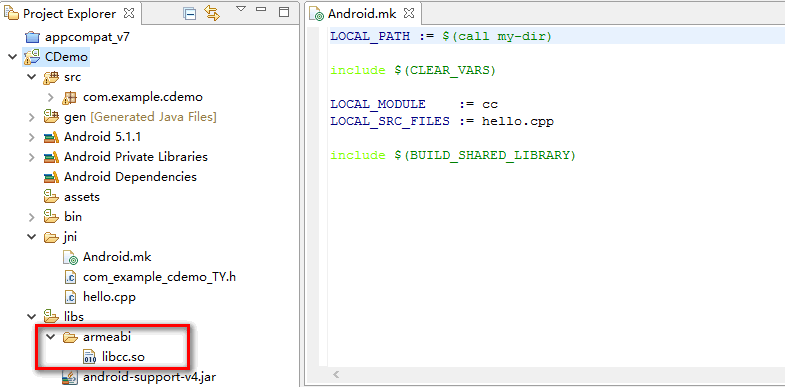Collapse the src folder
Screen dimensions: 785x387
pyautogui.click(x=32, y=77)
